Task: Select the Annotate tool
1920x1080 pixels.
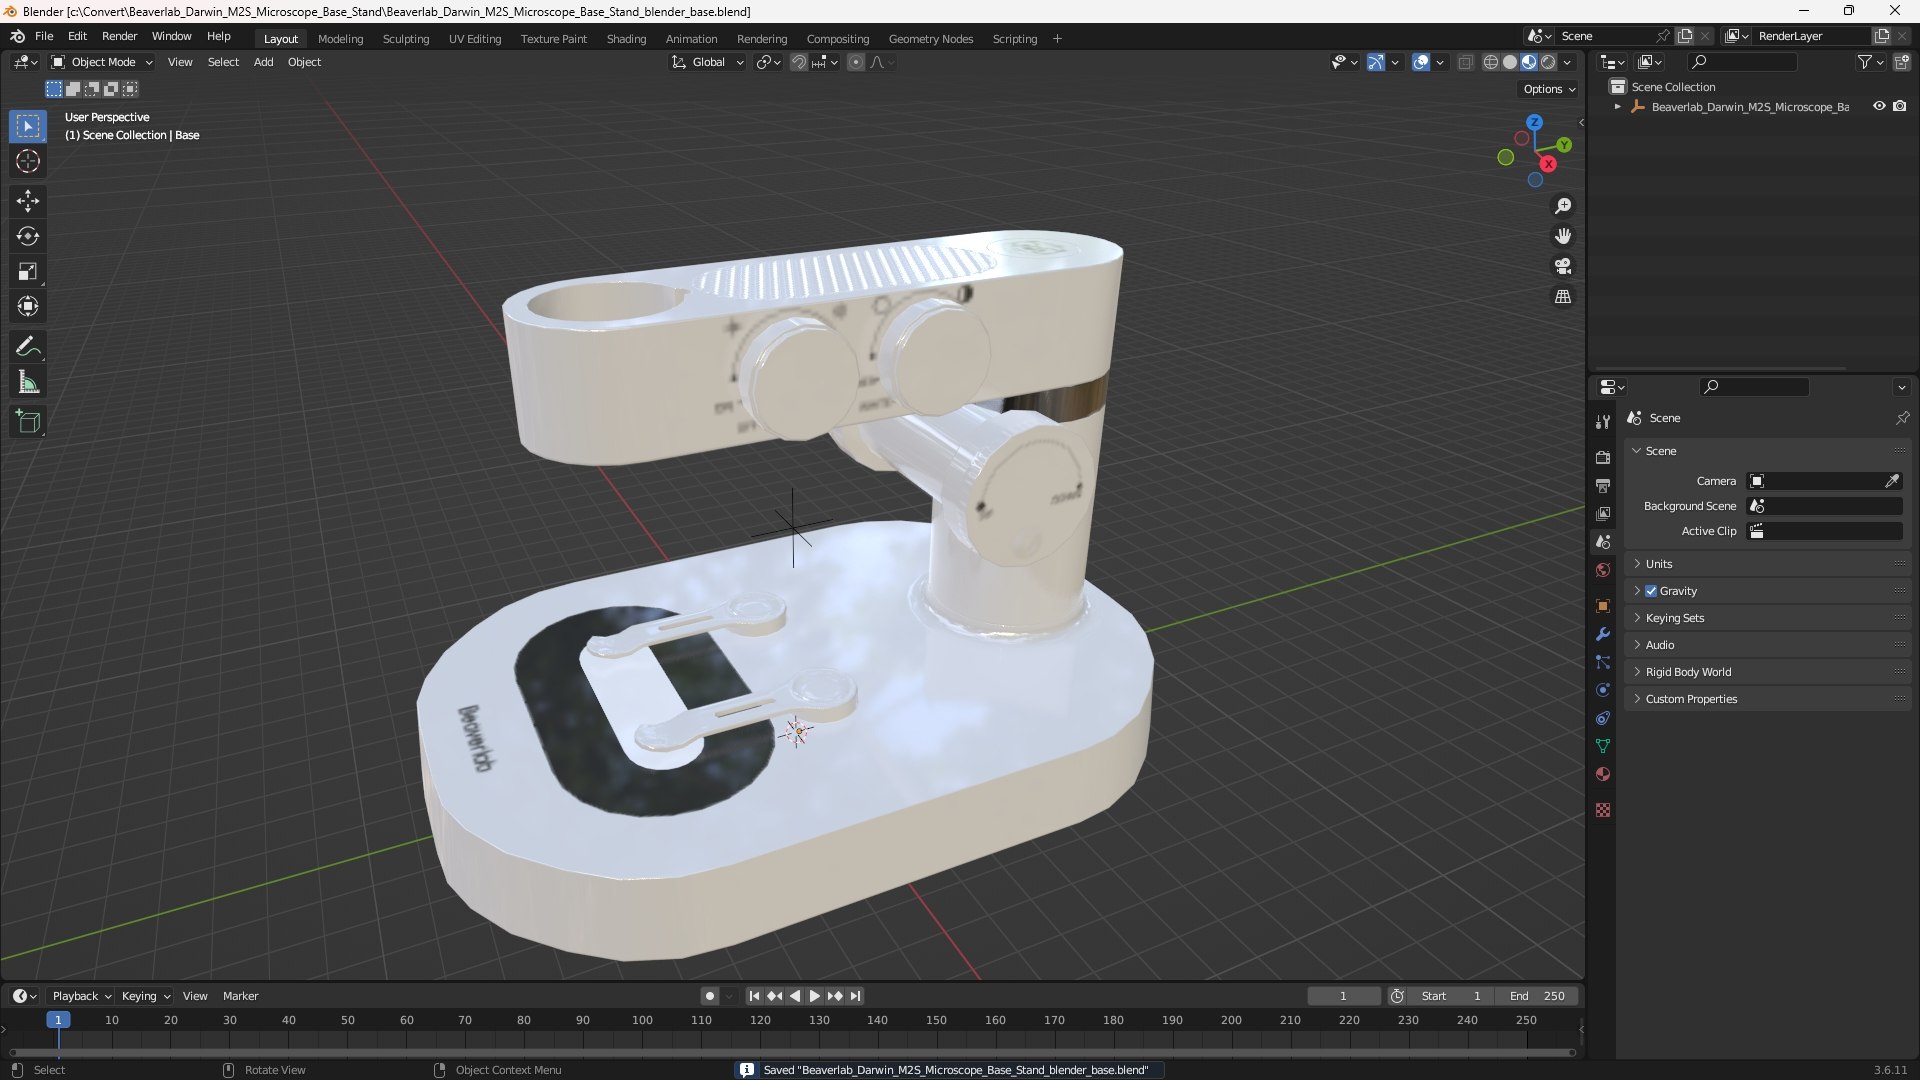Action: pyautogui.click(x=28, y=347)
